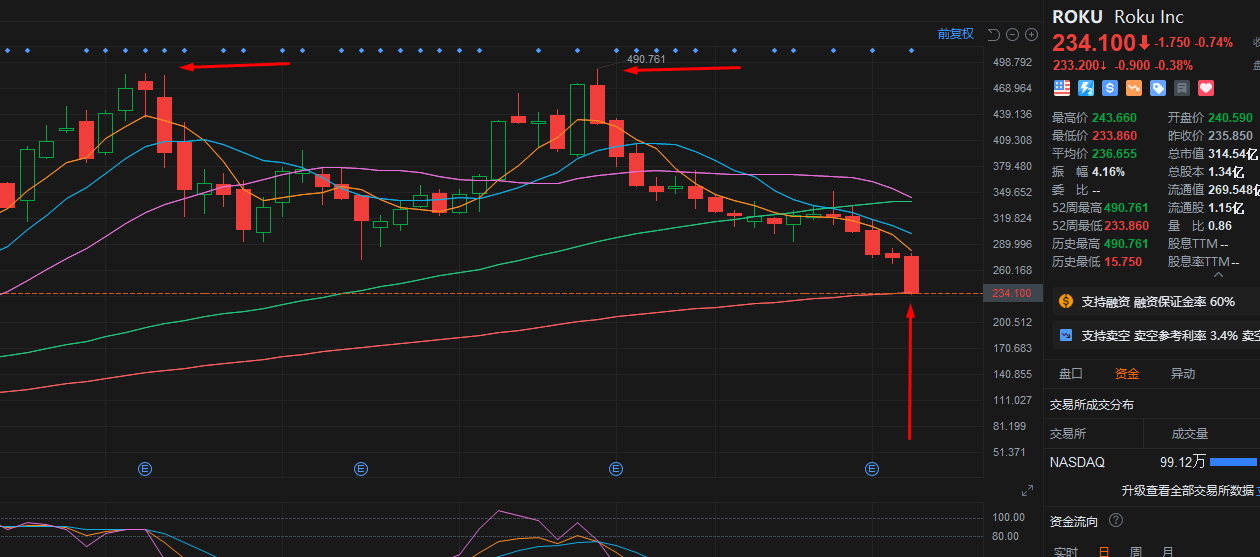Click the 234.100 current price axis tag

[1012, 293]
